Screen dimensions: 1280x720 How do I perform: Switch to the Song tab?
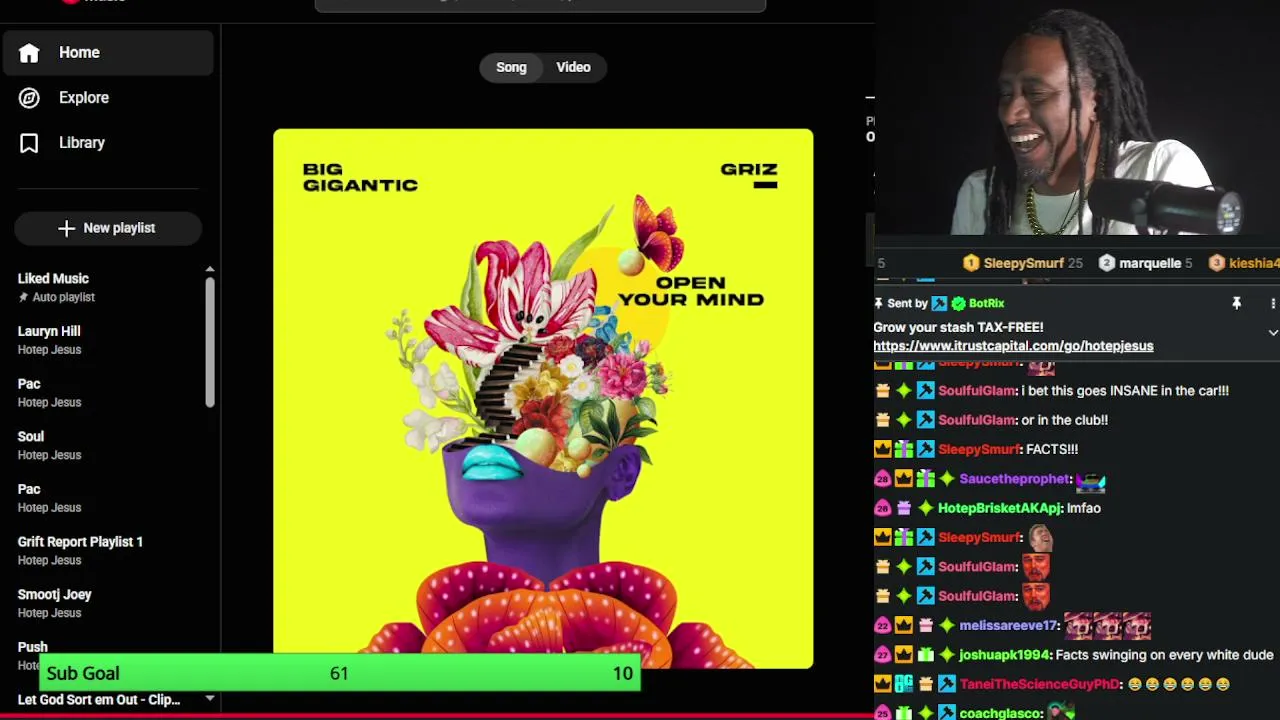coord(511,67)
